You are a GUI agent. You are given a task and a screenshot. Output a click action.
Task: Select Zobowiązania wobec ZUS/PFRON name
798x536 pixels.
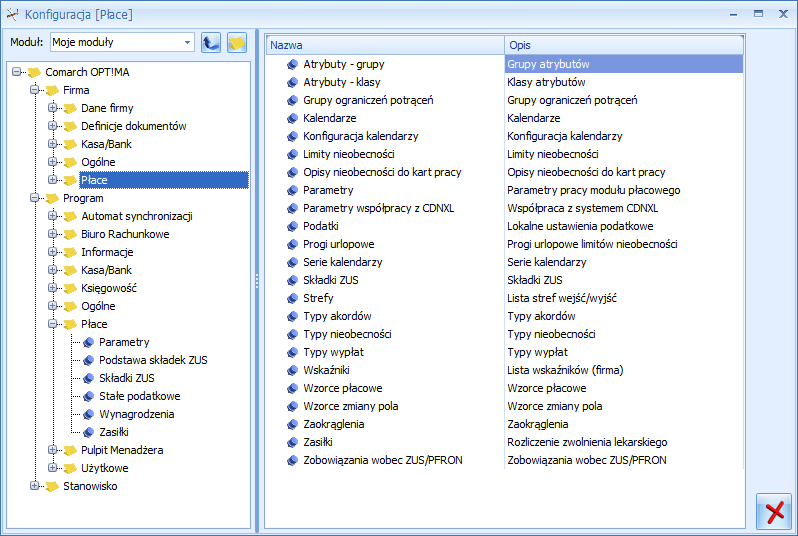383,460
